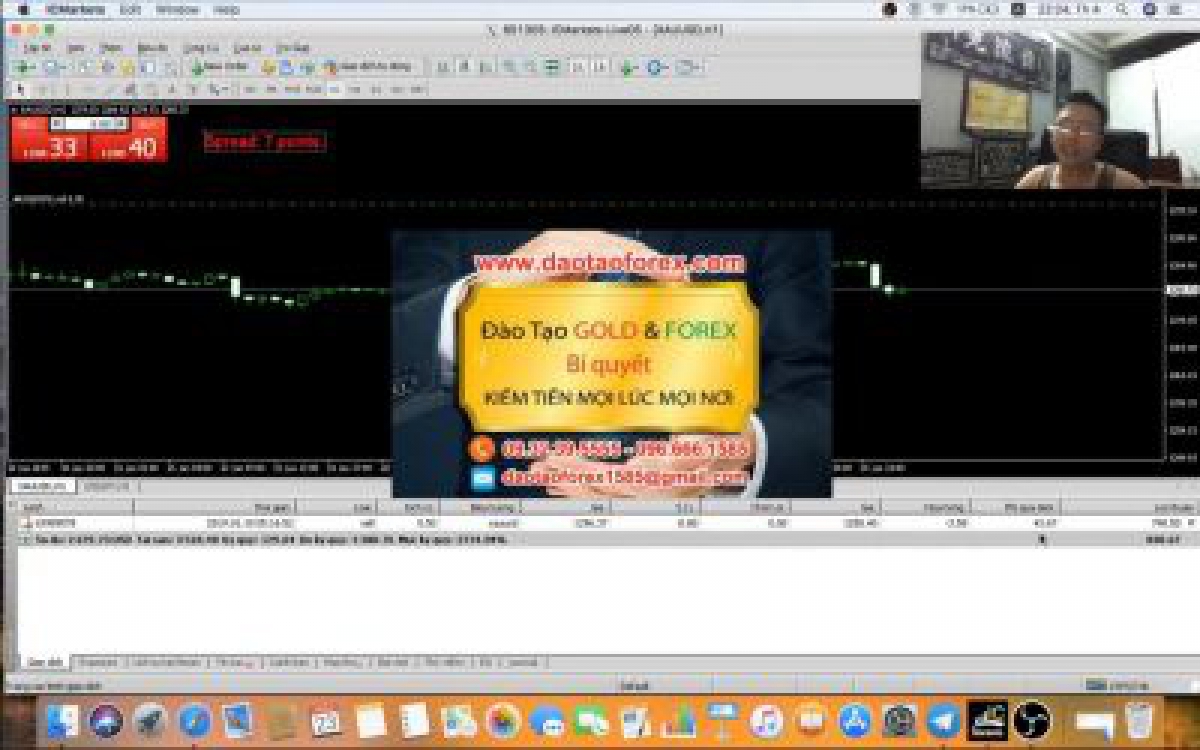Viewport: 1200px width, 750px height.
Task: Select the cursor pointer tool
Action: [21, 90]
